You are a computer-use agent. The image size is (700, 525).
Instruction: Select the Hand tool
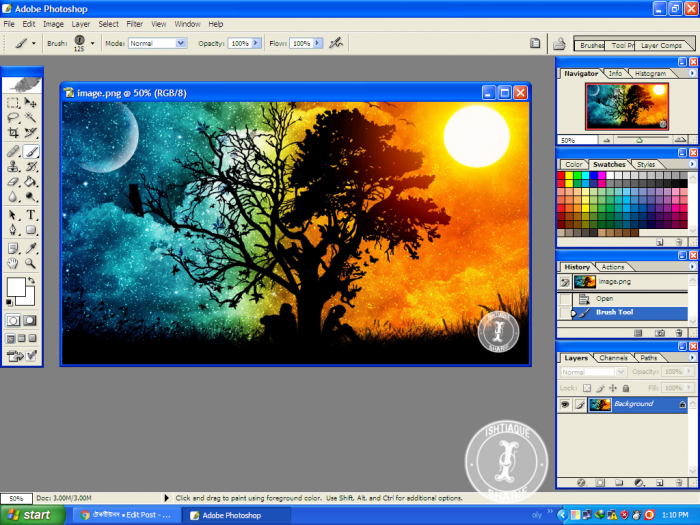click(13, 263)
